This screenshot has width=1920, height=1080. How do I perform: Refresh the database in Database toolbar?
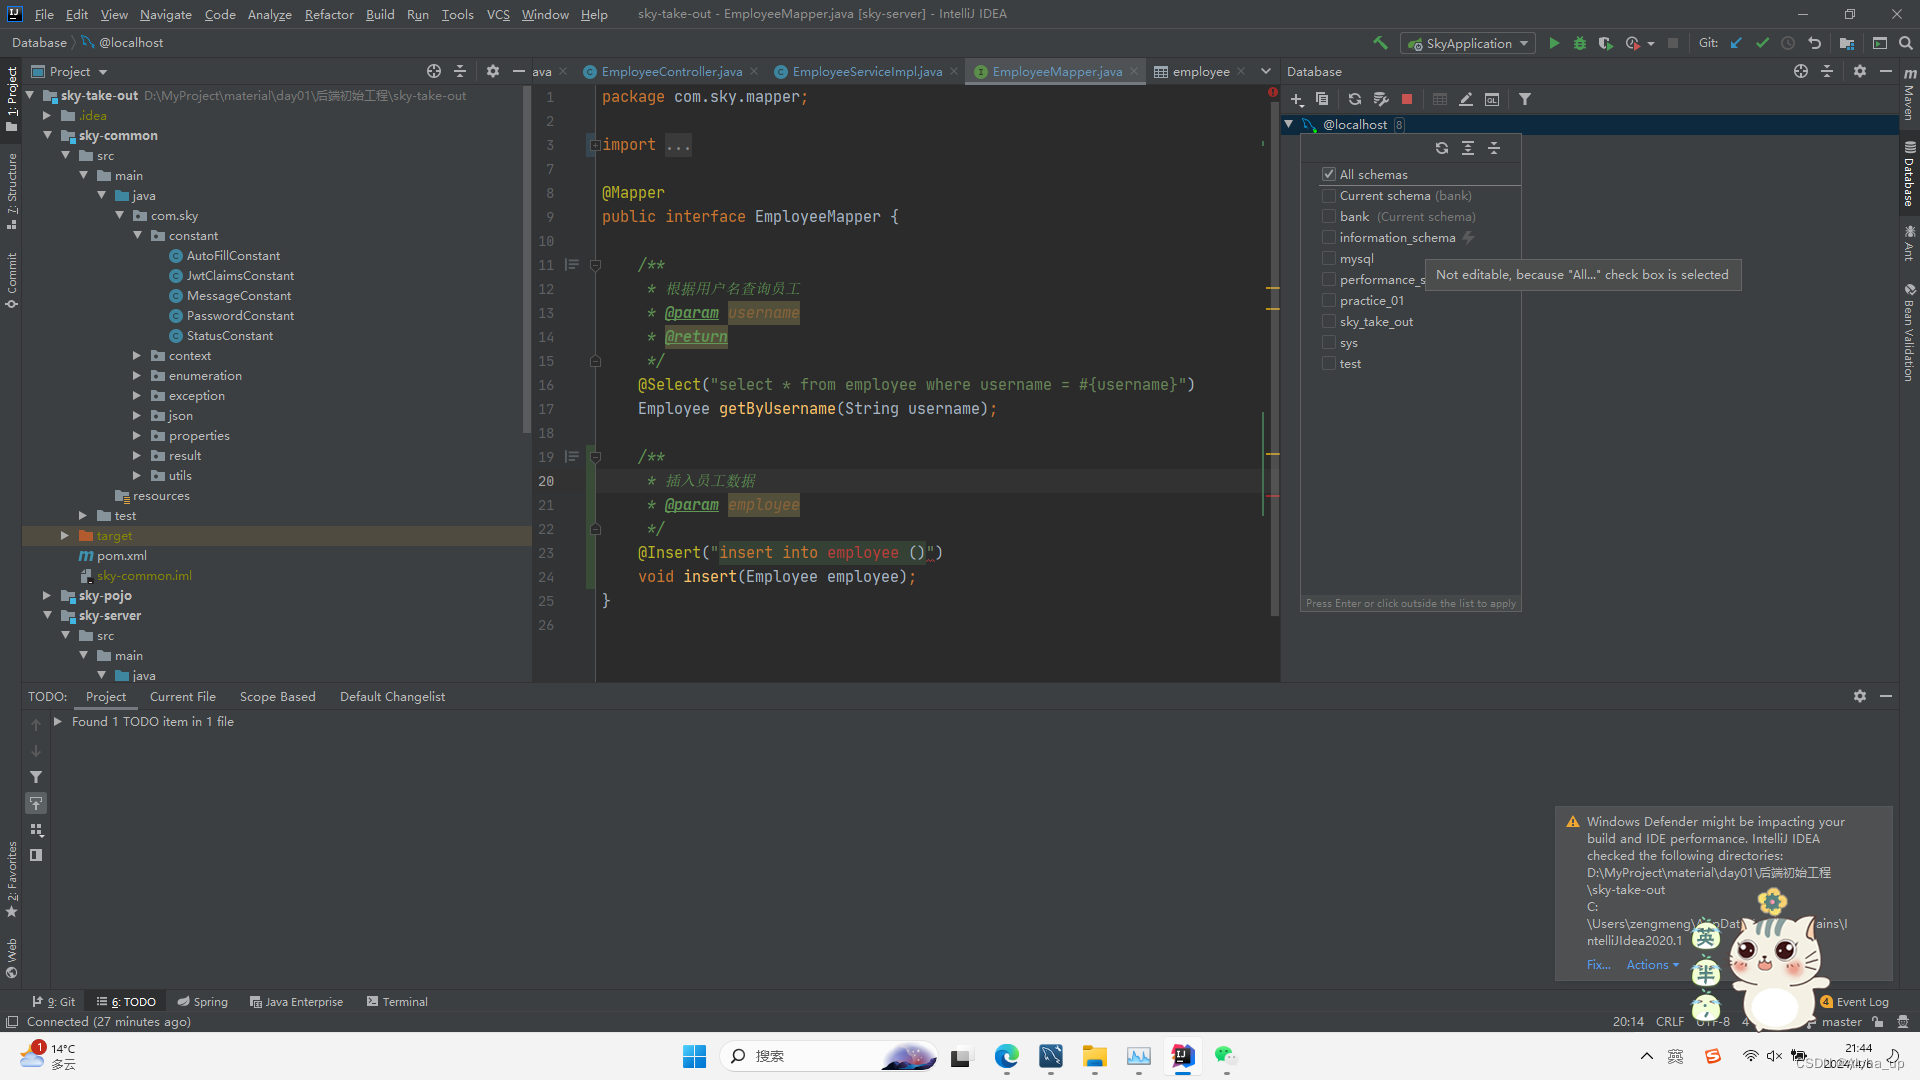click(x=1355, y=99)
